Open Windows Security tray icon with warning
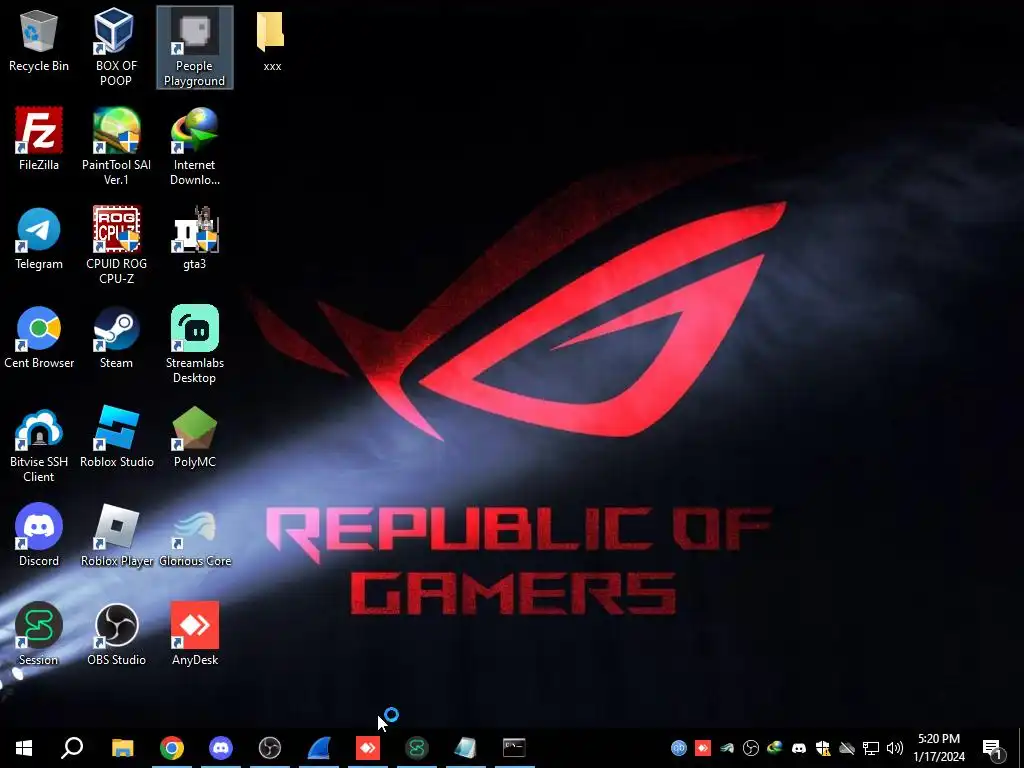Image resolution: width=1024 pixels, height=768 pixels. 823,748
